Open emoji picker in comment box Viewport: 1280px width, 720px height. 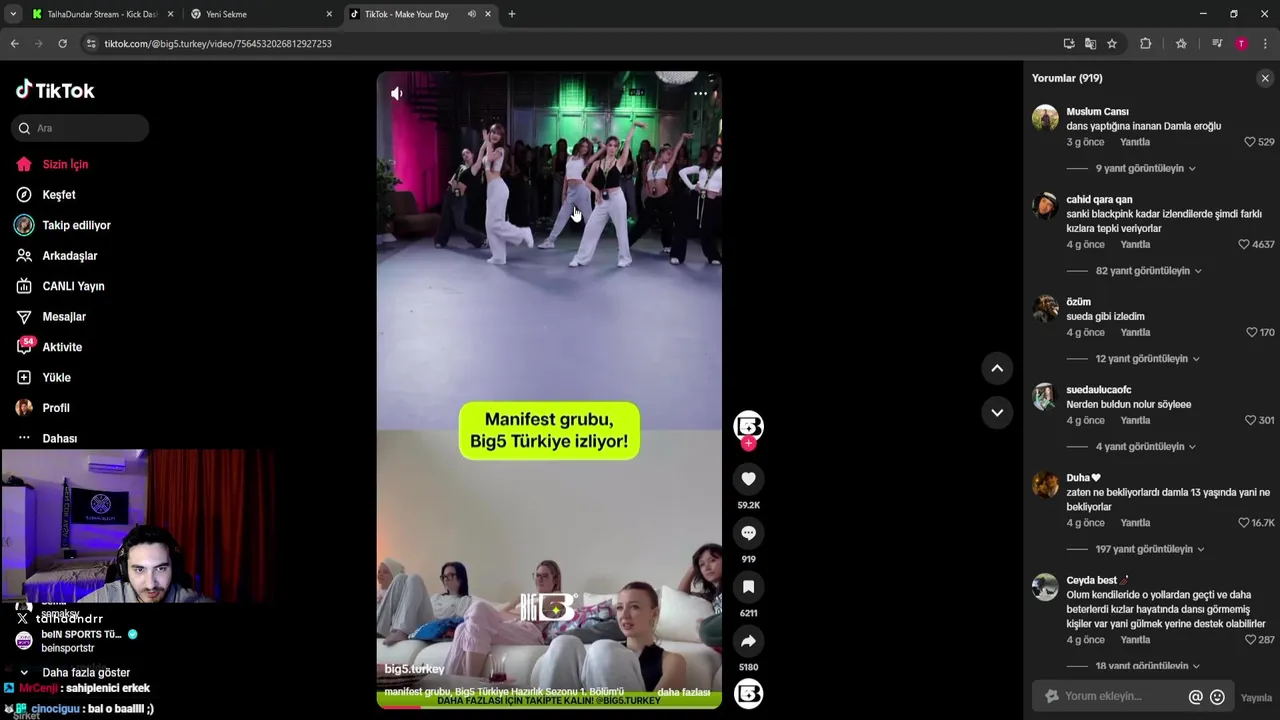[x=1217, y=697]
